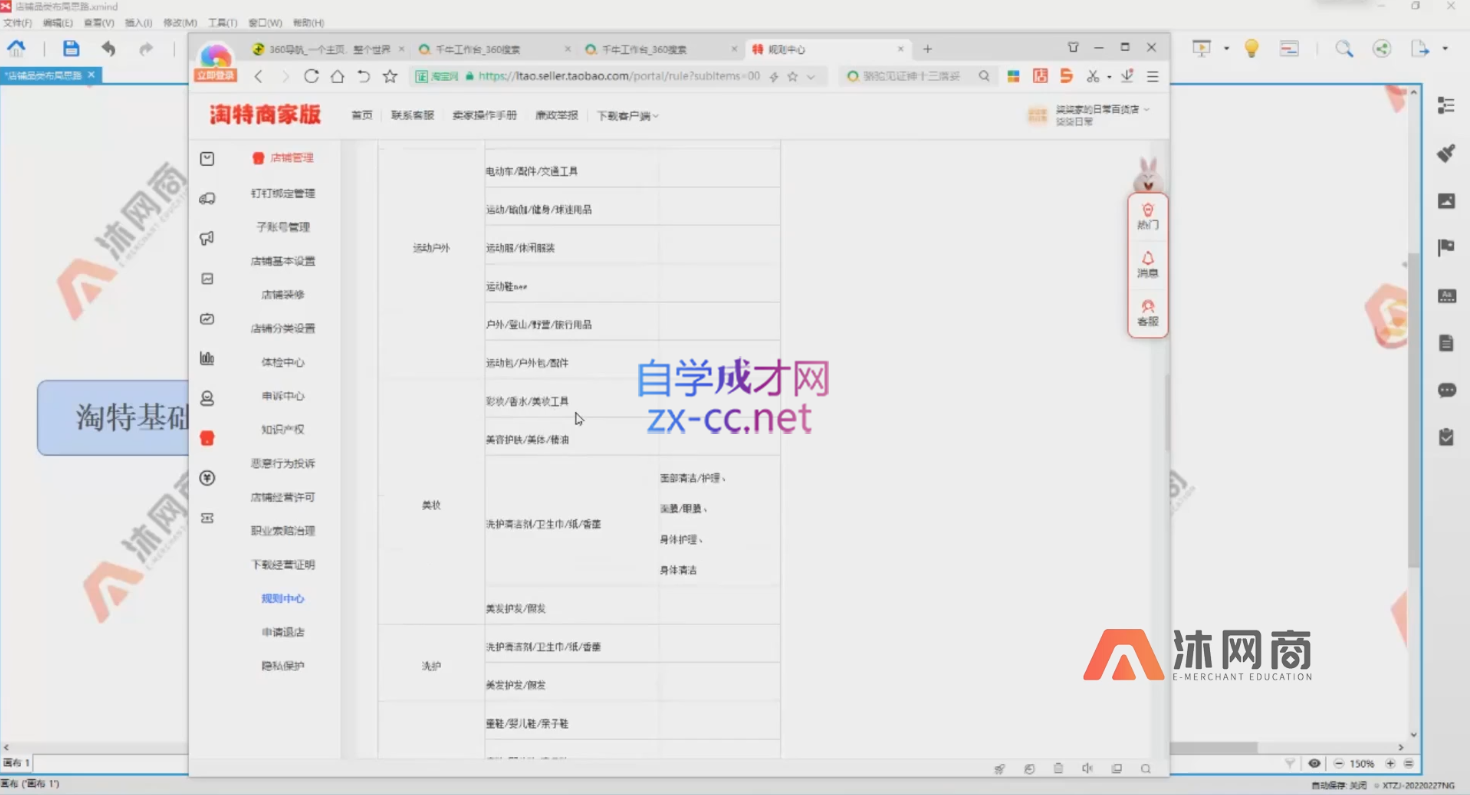Open XMind 插入(I) menu
Image resolution: width=1470 pixels, height=795 pixels.
coord(138,22)
